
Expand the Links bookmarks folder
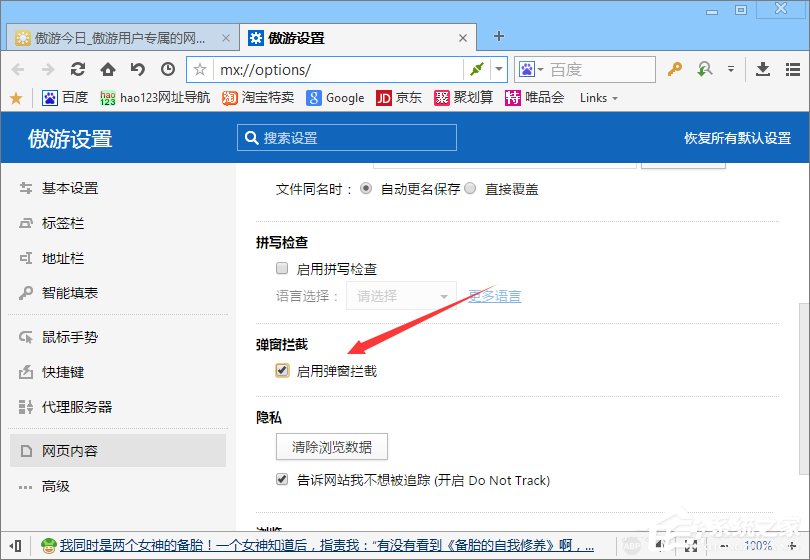[x=599, y=98]
